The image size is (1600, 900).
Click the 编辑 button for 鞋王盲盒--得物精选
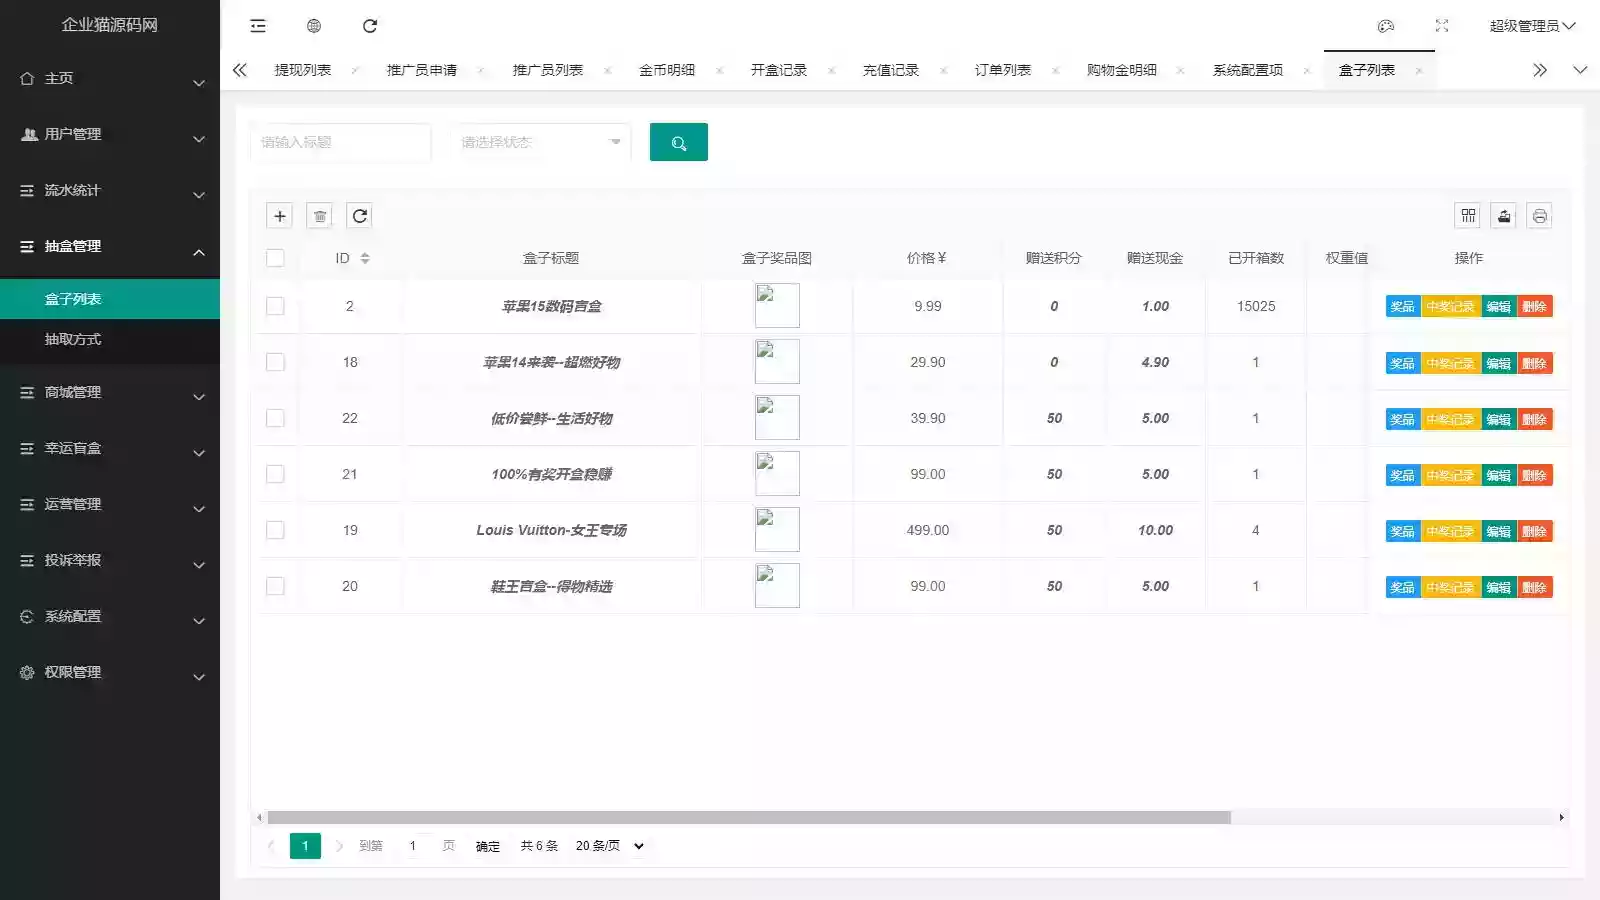[1500, 587]
